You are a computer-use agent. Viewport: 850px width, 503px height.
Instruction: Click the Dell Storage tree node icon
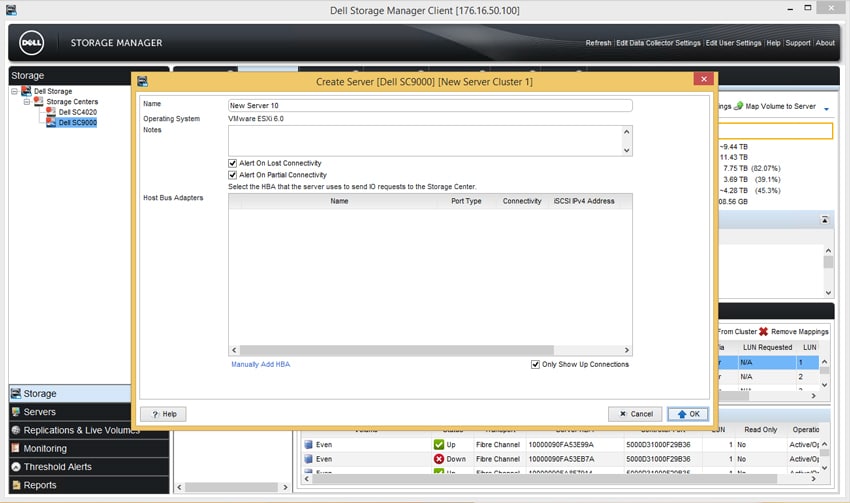(x=26, y=91)
